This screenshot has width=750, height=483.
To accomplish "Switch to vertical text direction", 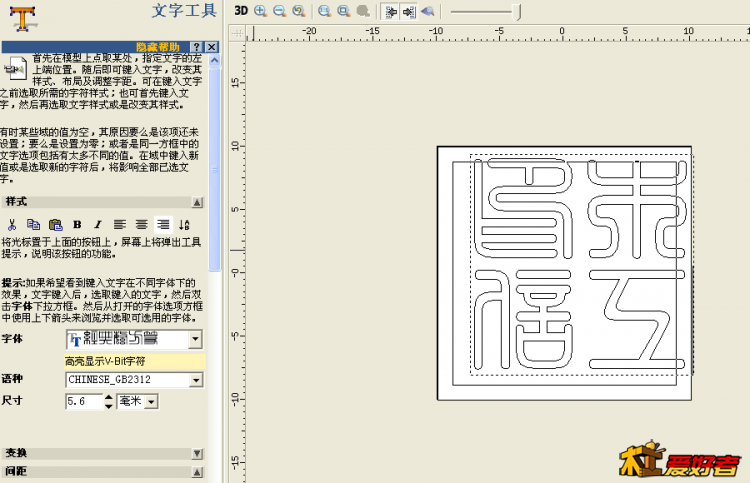I will pyautogui.click(x=184, y=225).
